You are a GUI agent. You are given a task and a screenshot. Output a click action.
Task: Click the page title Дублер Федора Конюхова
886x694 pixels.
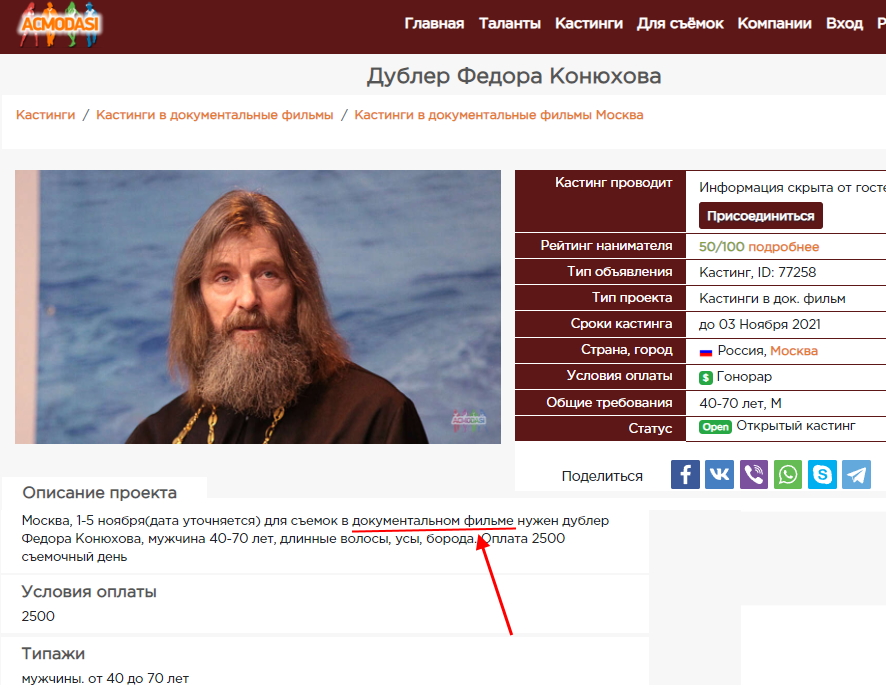click(x=514, y=76)
